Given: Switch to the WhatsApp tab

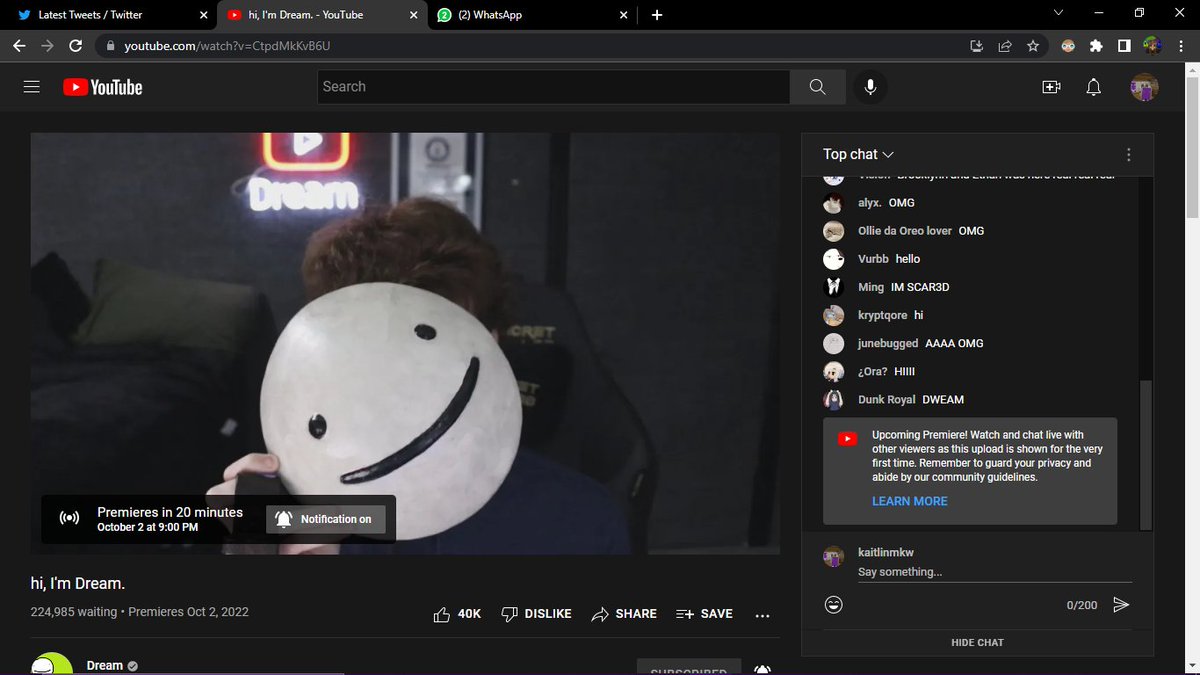Looking at the screenshot, I should (x=533, y=15).
